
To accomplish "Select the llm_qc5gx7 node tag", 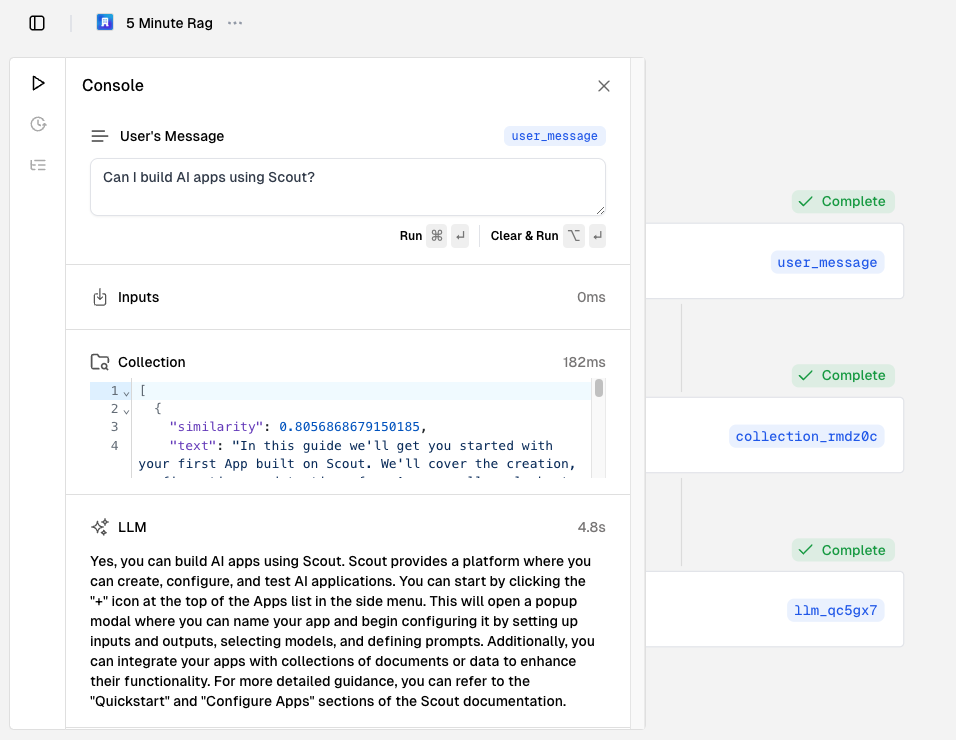I will 835,610.
